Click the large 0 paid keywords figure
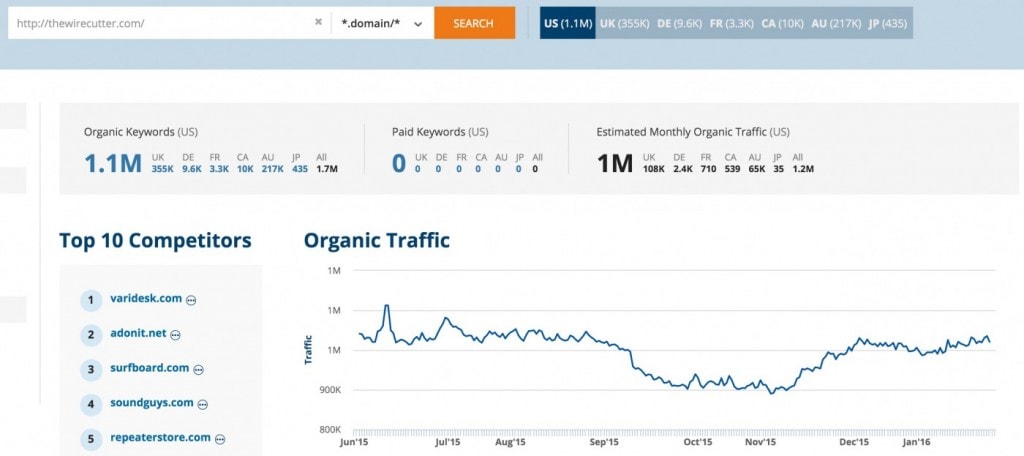 (399, 164)
